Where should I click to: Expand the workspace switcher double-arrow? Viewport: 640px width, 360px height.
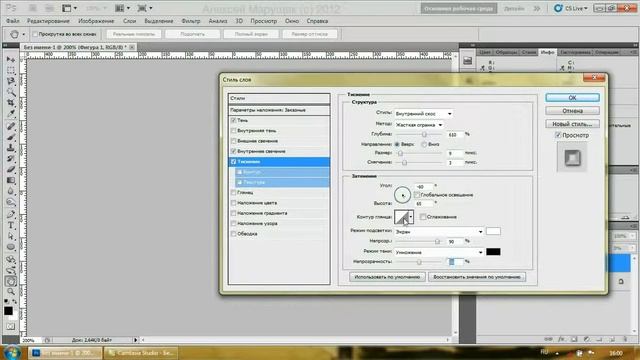537,8
